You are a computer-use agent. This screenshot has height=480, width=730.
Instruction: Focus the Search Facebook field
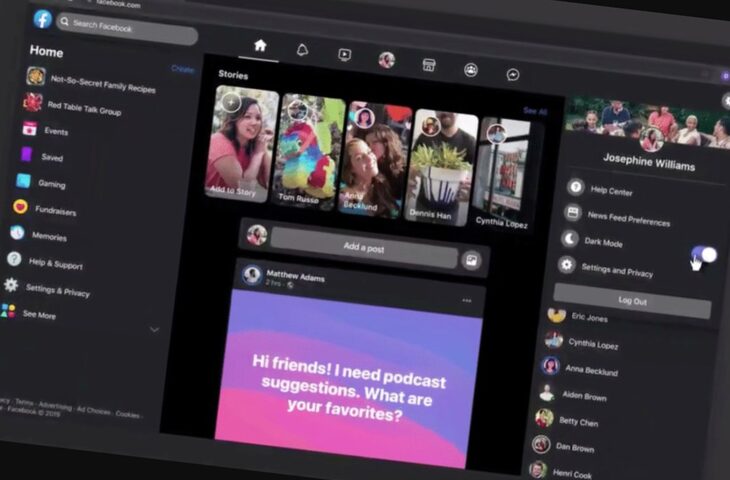click(127, 29)
